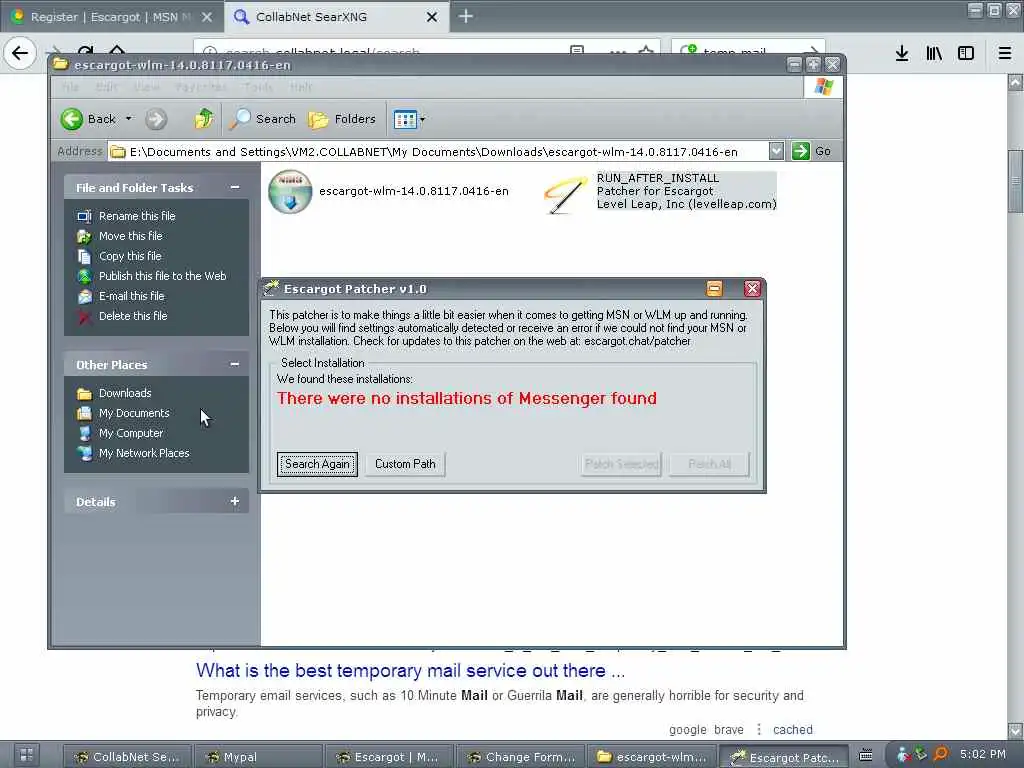Click the orange search tray icon
Image resolution: width=1024 pixels, height=768 pixels.
click(940, 755)
